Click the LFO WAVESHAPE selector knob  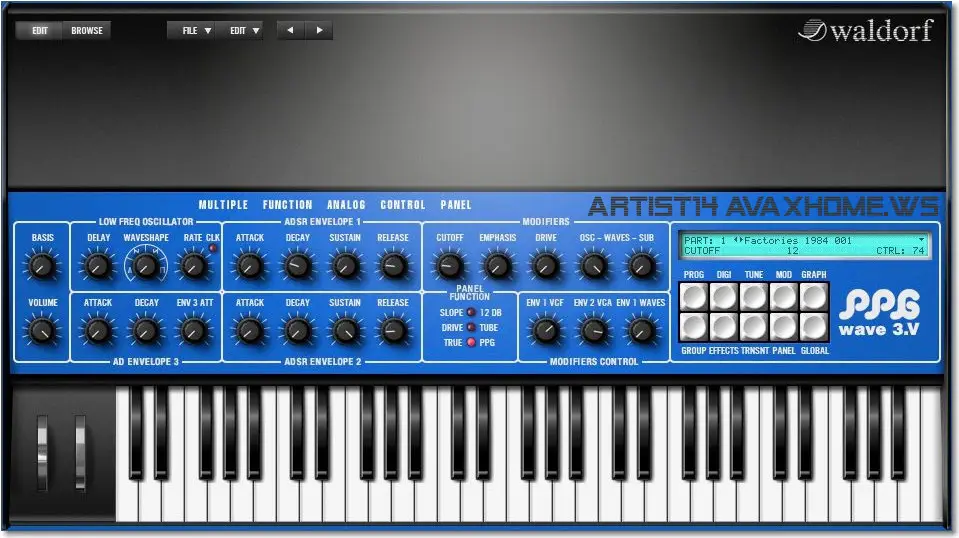[146, 266]
